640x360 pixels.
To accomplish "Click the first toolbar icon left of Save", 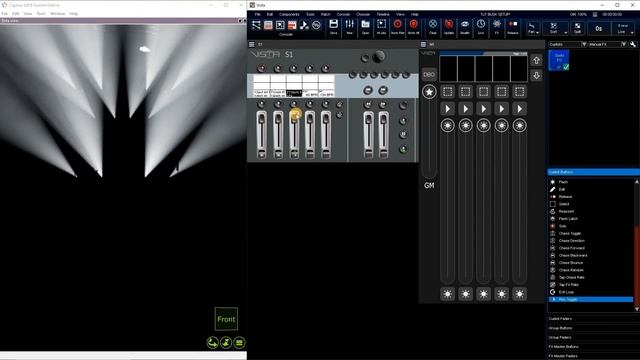I will click(x=256, y=25).
